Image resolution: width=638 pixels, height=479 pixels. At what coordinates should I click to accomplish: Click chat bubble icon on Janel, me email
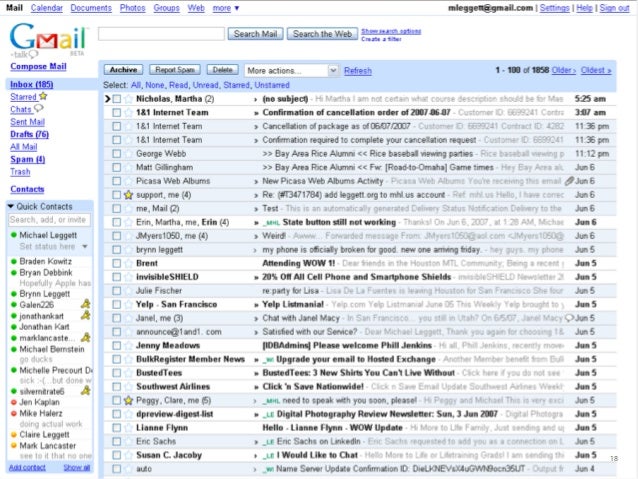tap(570, 318)
